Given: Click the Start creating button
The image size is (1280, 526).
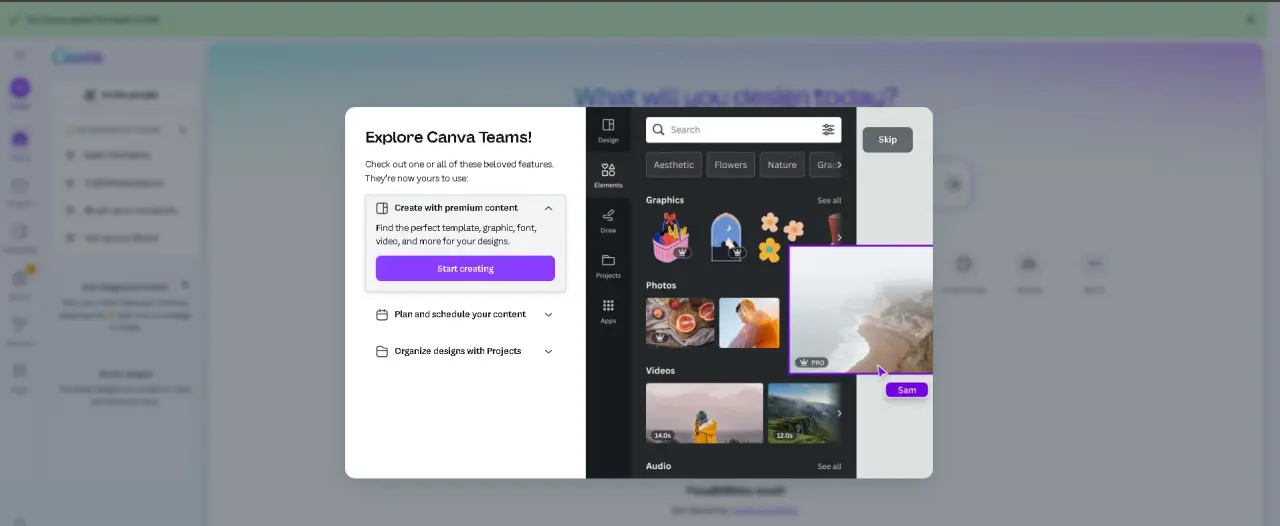Looking at the screenshot, I should [465, 268].
